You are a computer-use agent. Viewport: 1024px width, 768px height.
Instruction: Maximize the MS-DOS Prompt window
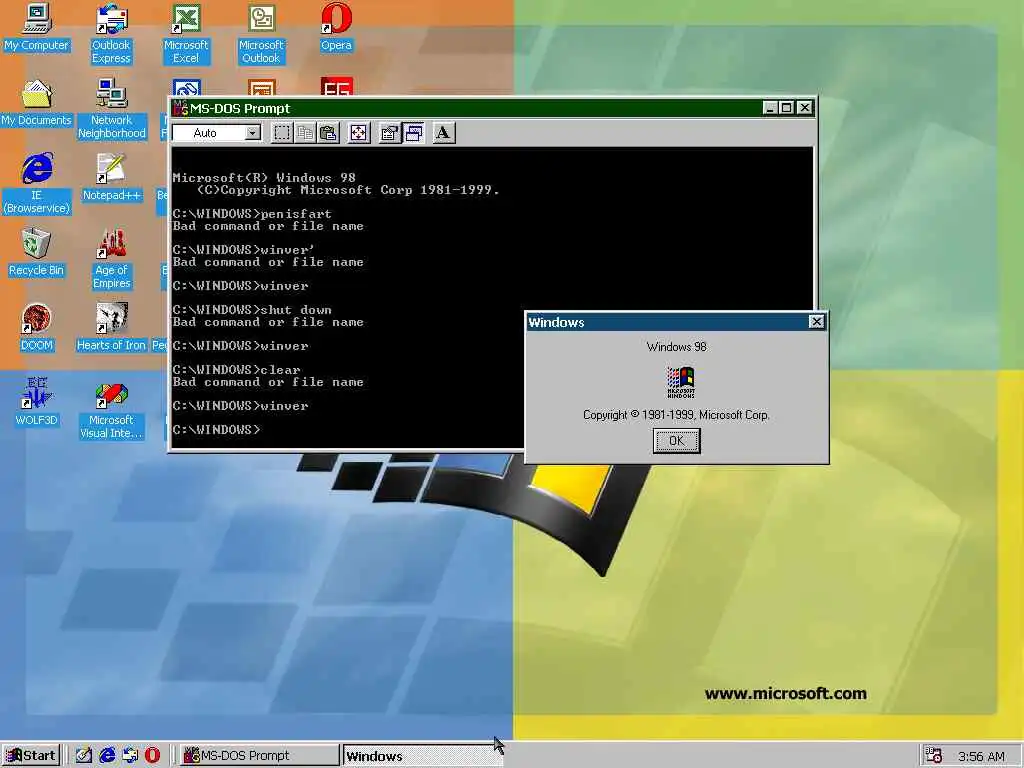point(786,108)
